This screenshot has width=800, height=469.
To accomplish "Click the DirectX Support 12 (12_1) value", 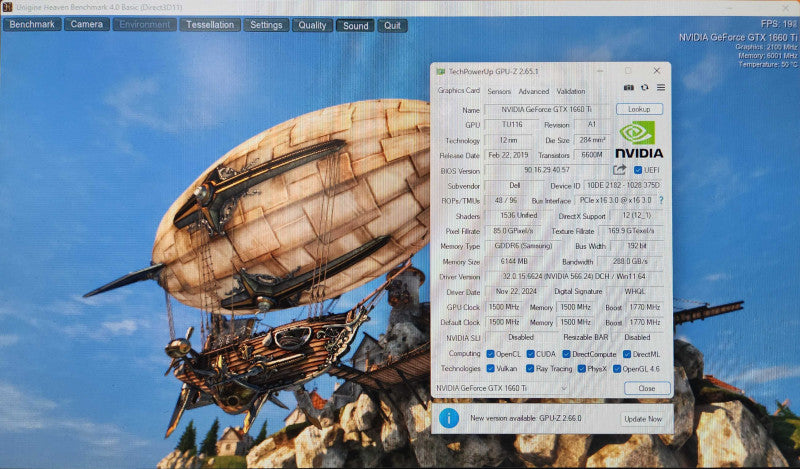I will 636,215.
